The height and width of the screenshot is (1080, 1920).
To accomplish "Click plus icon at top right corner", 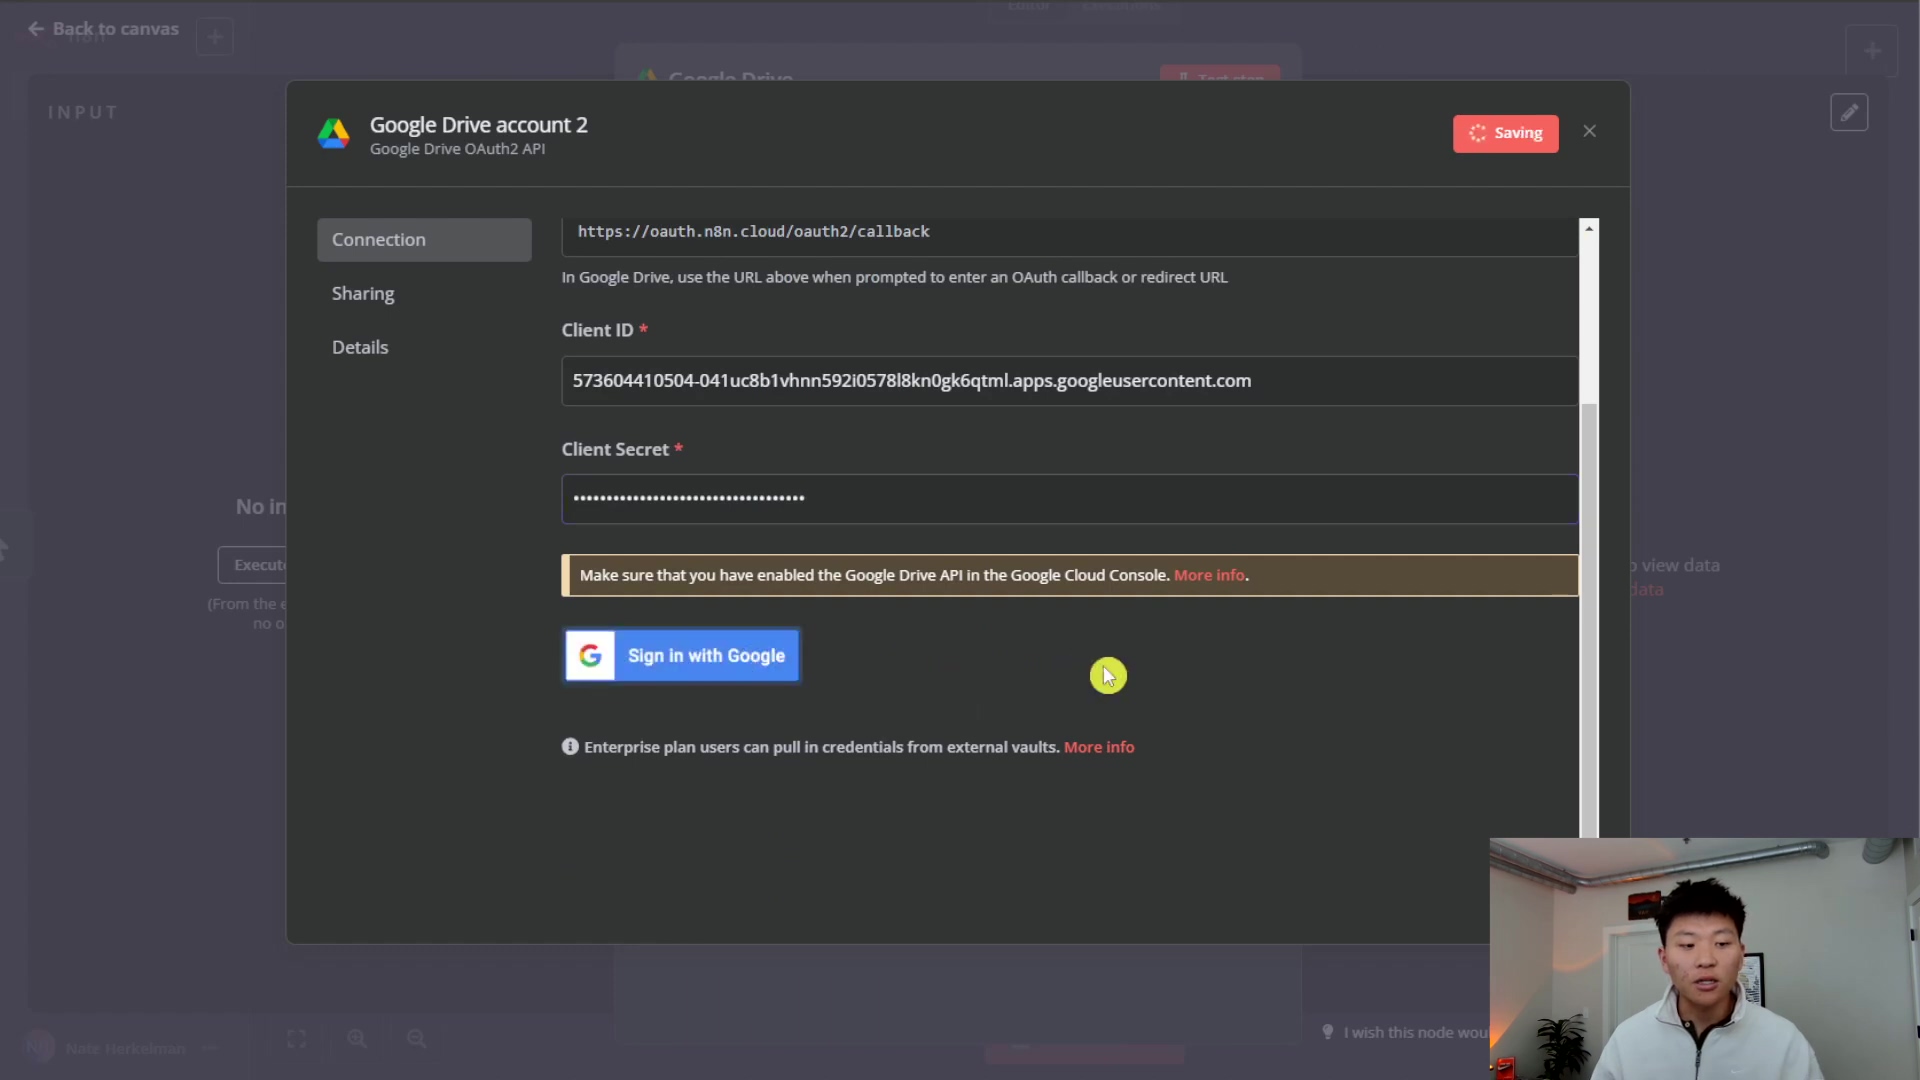I will (1872, 50).
